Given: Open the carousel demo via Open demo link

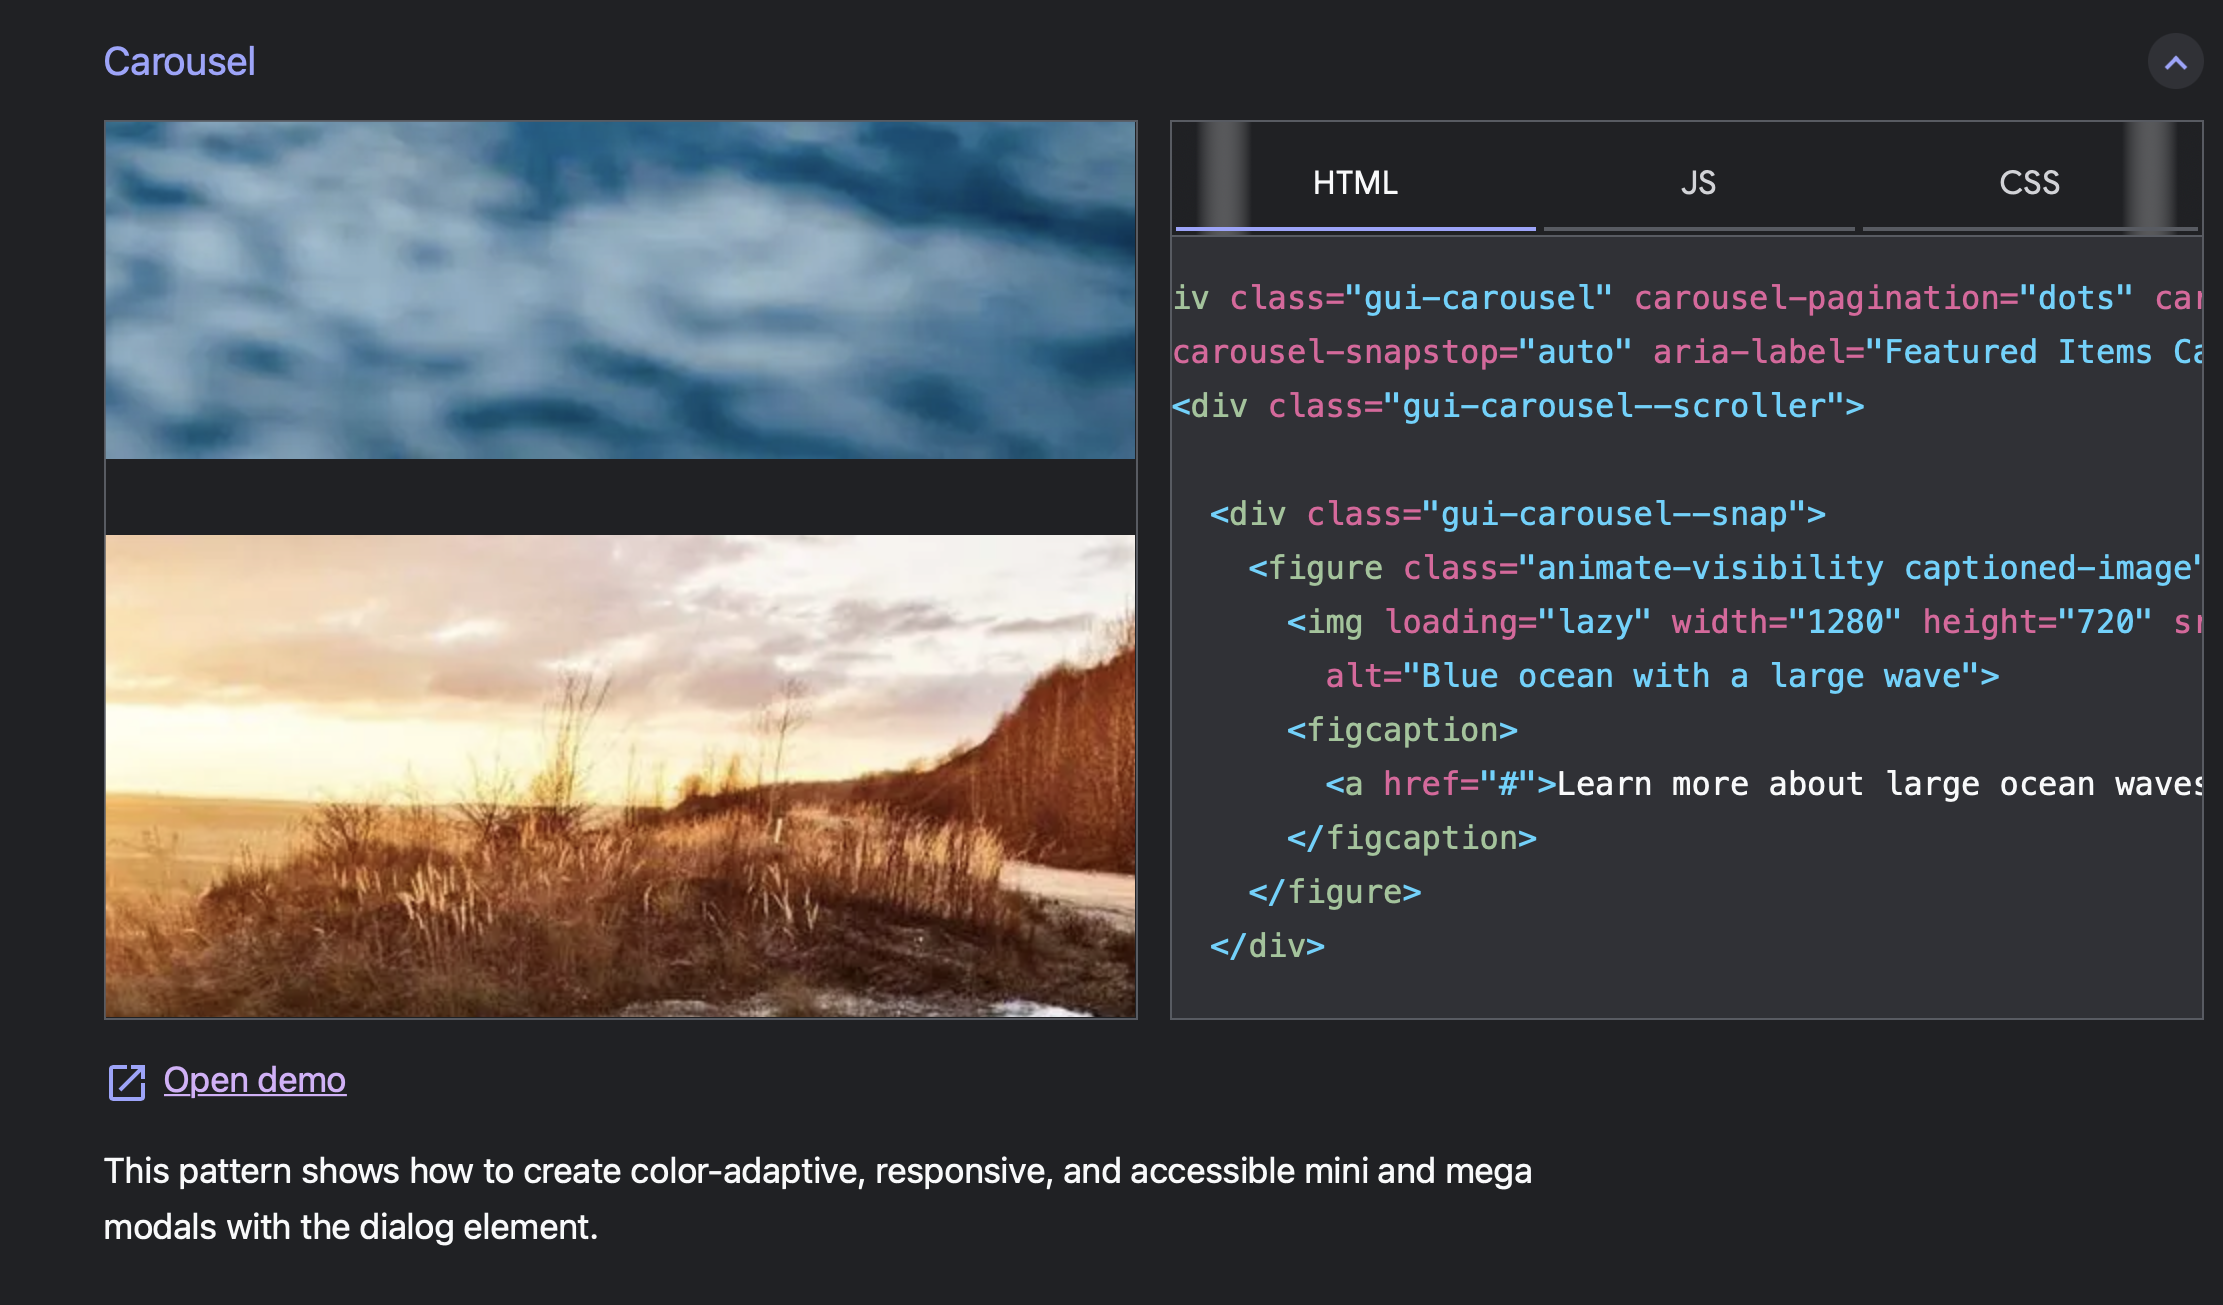Looking at the screenshot, I should [x=254, y=1080].
